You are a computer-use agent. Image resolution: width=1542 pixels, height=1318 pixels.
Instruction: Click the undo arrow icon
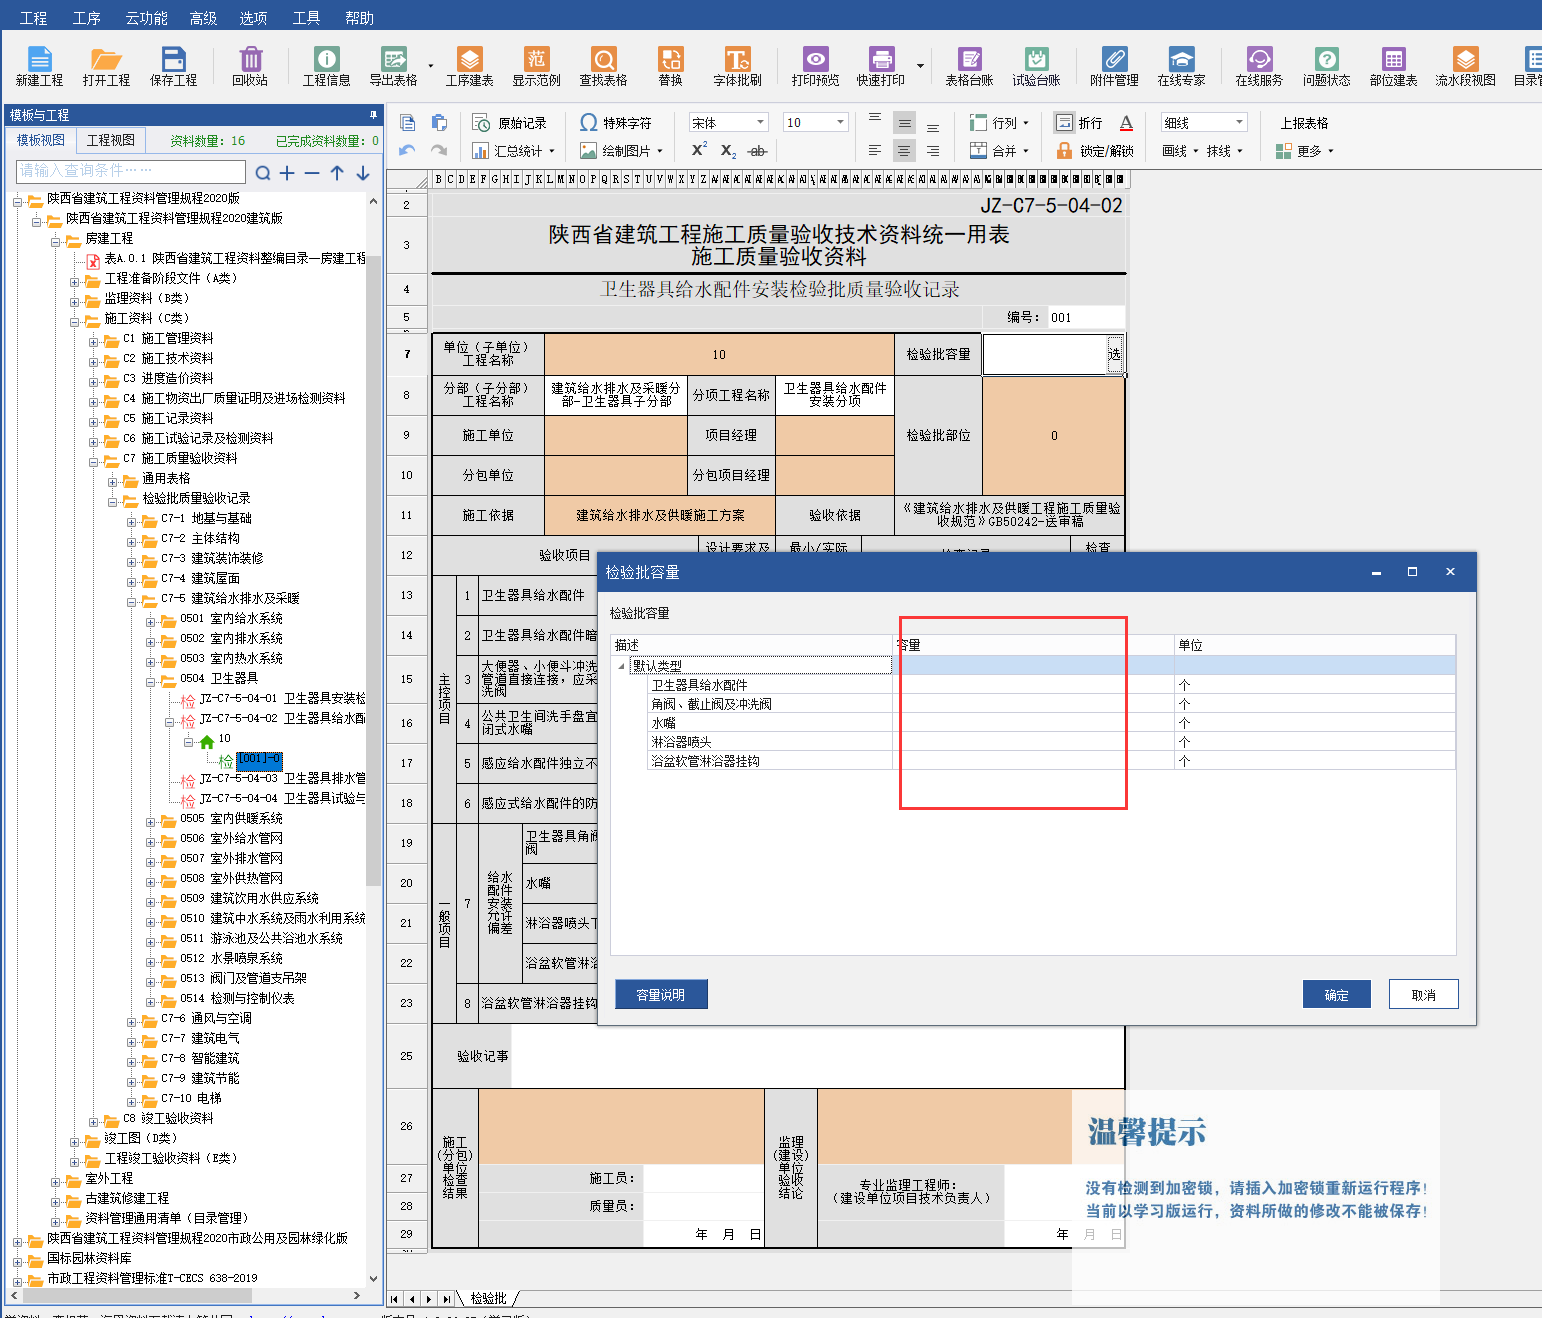click(407, 150)
